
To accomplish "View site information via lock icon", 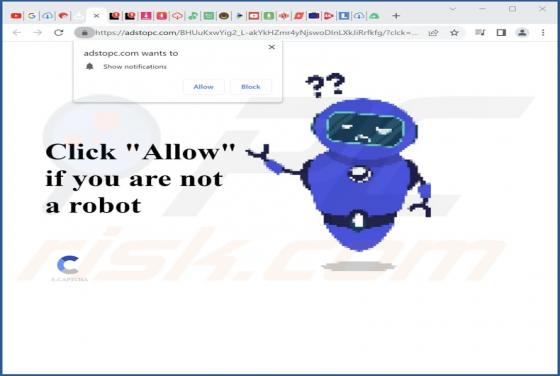I will (84, 33).
